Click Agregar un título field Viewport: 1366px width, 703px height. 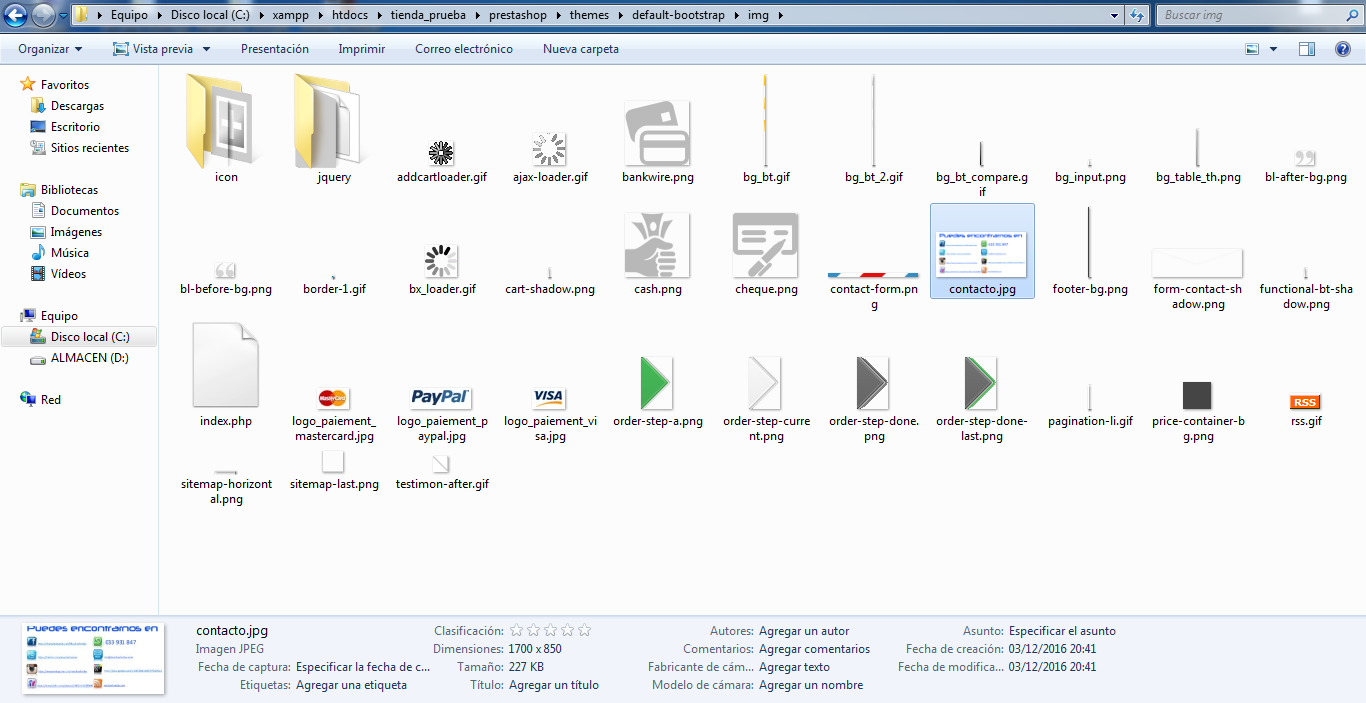point(554,685)
